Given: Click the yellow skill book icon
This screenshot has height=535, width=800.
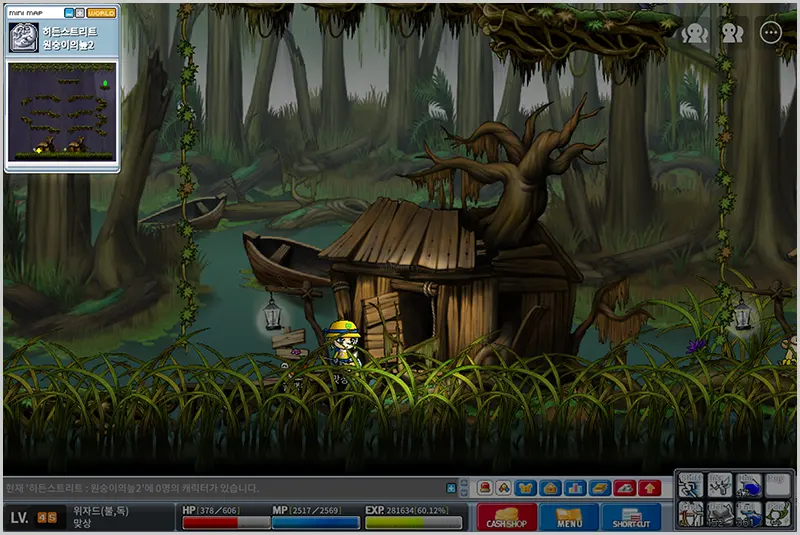Looking at the screenshot, I should [599, 488].
